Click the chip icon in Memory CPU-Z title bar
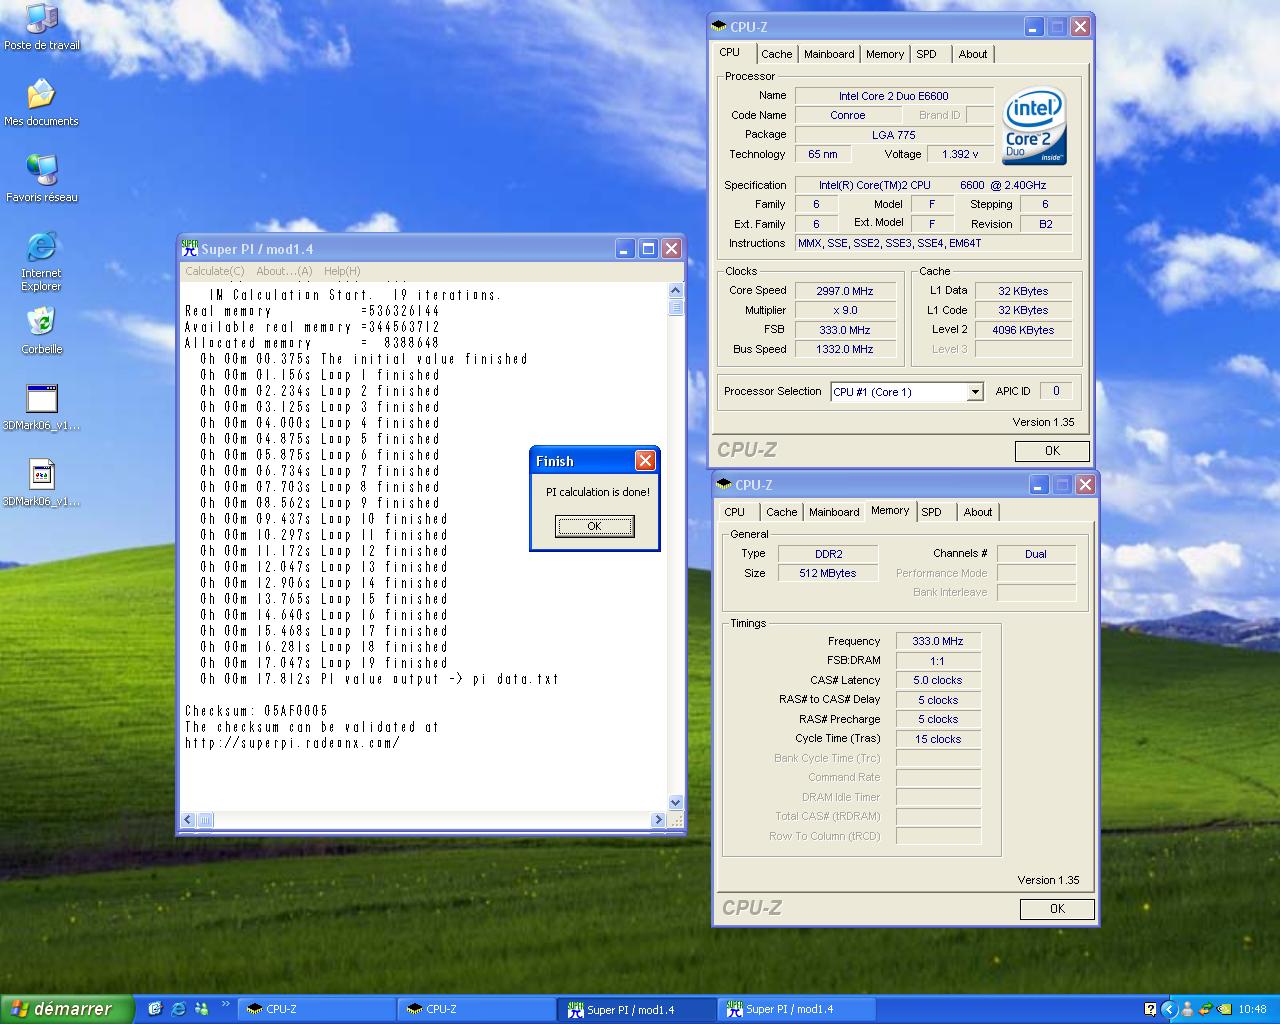The height and width of the screenshot is (1024, 1280). (x=724, y=485)
